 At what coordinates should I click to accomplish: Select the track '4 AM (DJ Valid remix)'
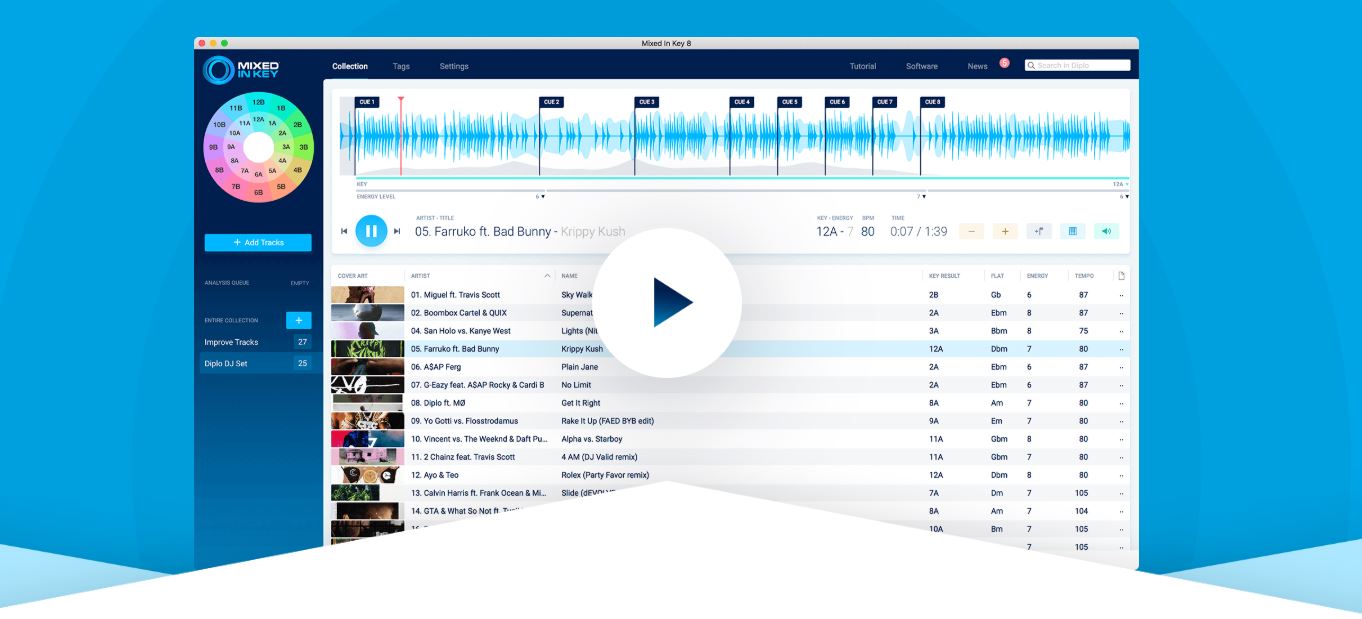[x=599, y=457]
